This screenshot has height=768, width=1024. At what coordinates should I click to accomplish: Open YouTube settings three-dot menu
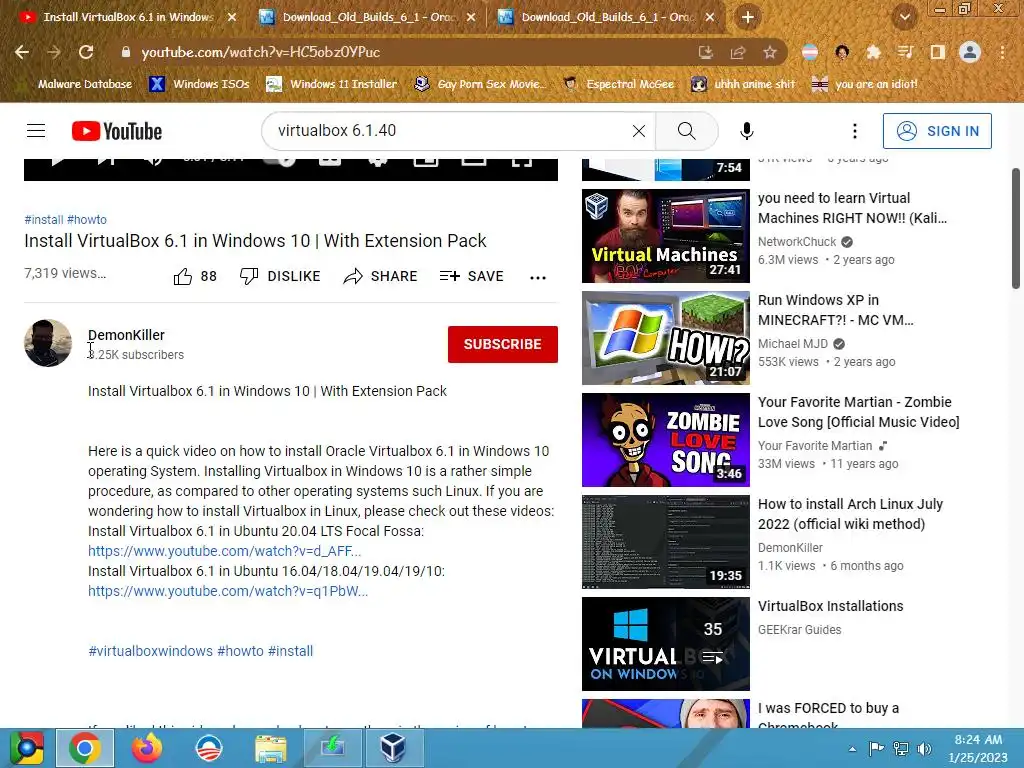[854, 131]
